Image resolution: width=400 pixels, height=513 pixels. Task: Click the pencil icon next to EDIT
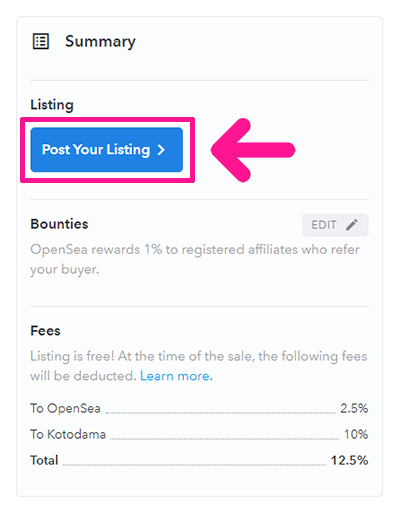coord(352,225)
